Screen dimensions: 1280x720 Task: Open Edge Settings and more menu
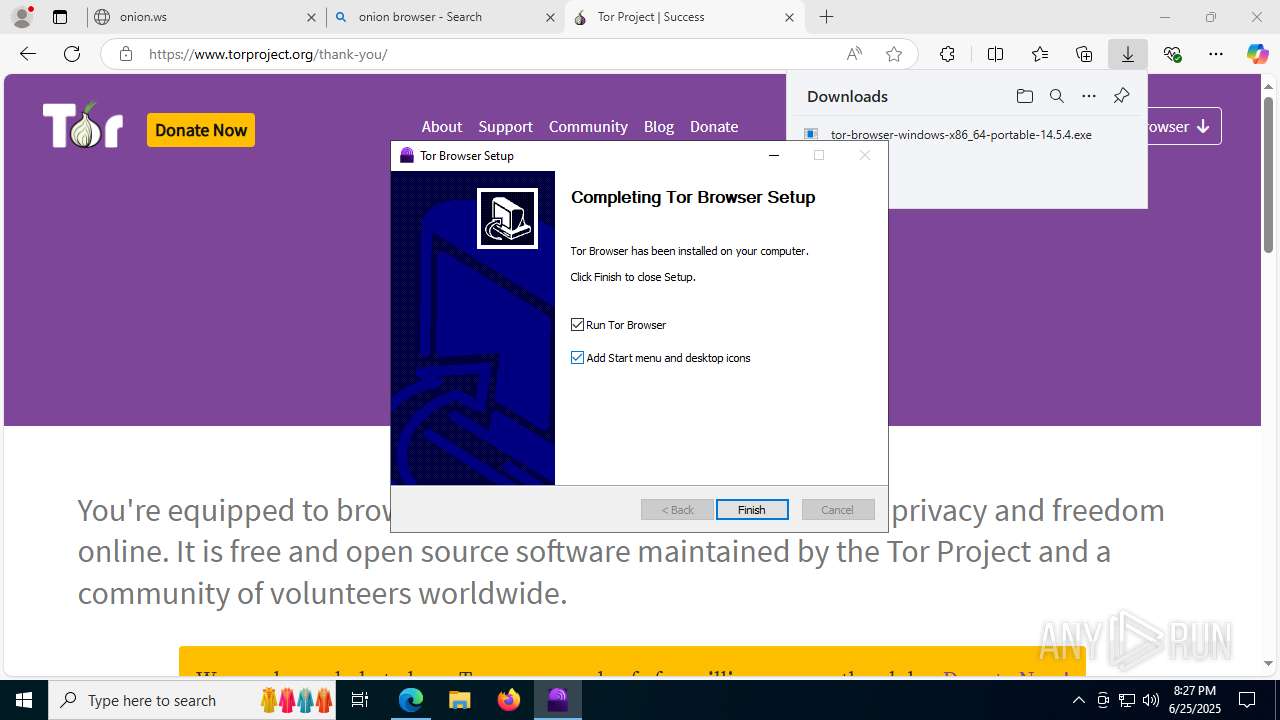click(x=1216, y=54)
